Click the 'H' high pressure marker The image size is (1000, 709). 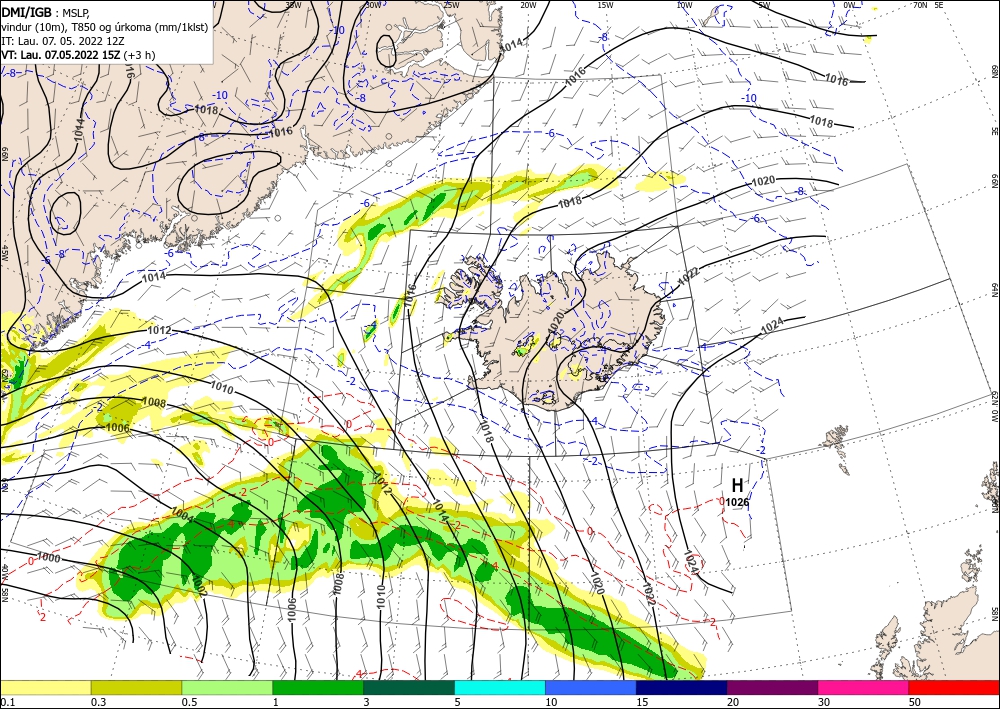[737, 486]
